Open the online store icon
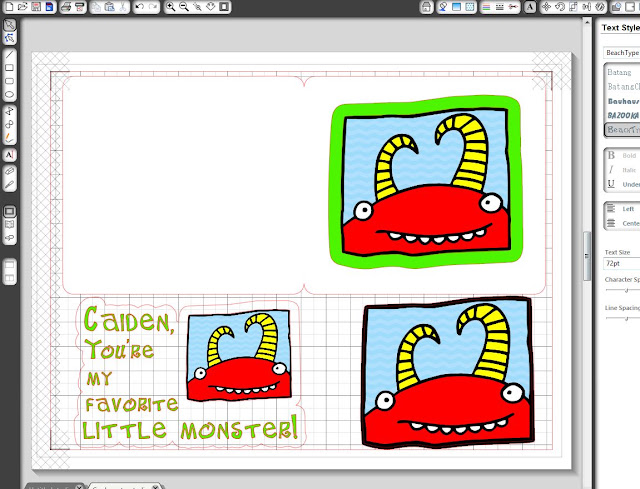 coord(9,238)
